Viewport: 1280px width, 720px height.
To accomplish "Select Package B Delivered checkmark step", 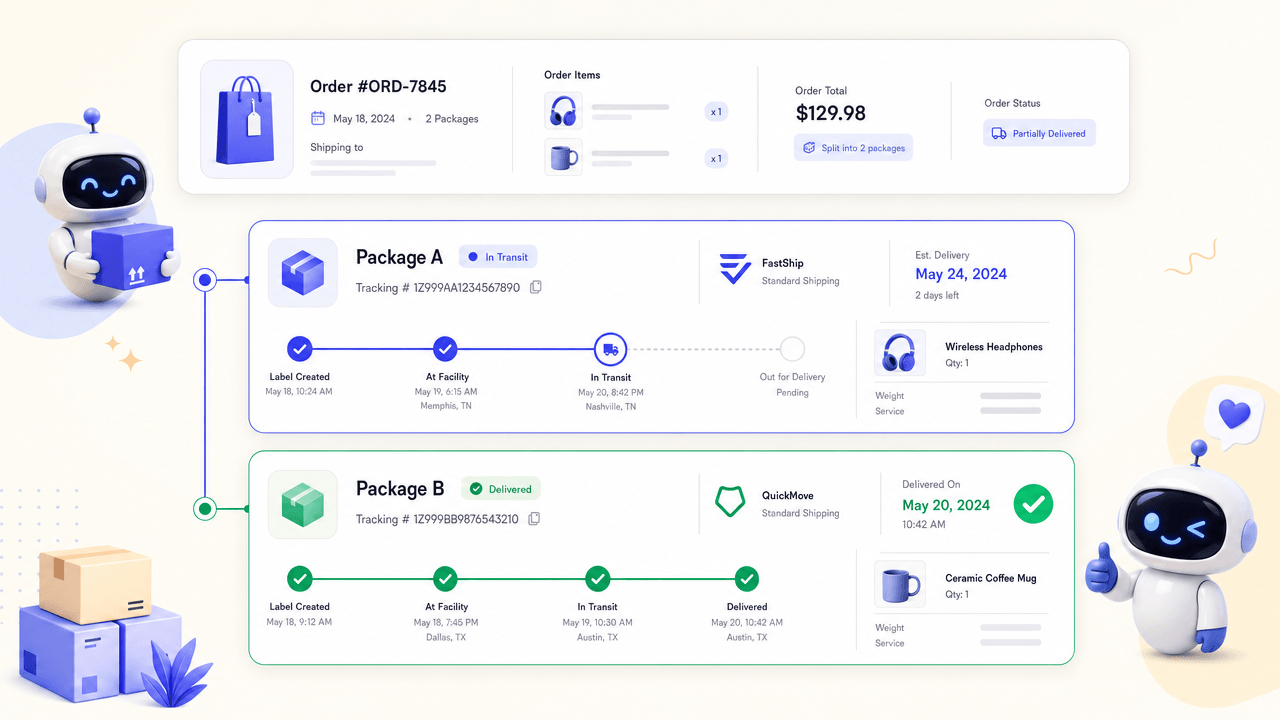I will coord(746,578).
